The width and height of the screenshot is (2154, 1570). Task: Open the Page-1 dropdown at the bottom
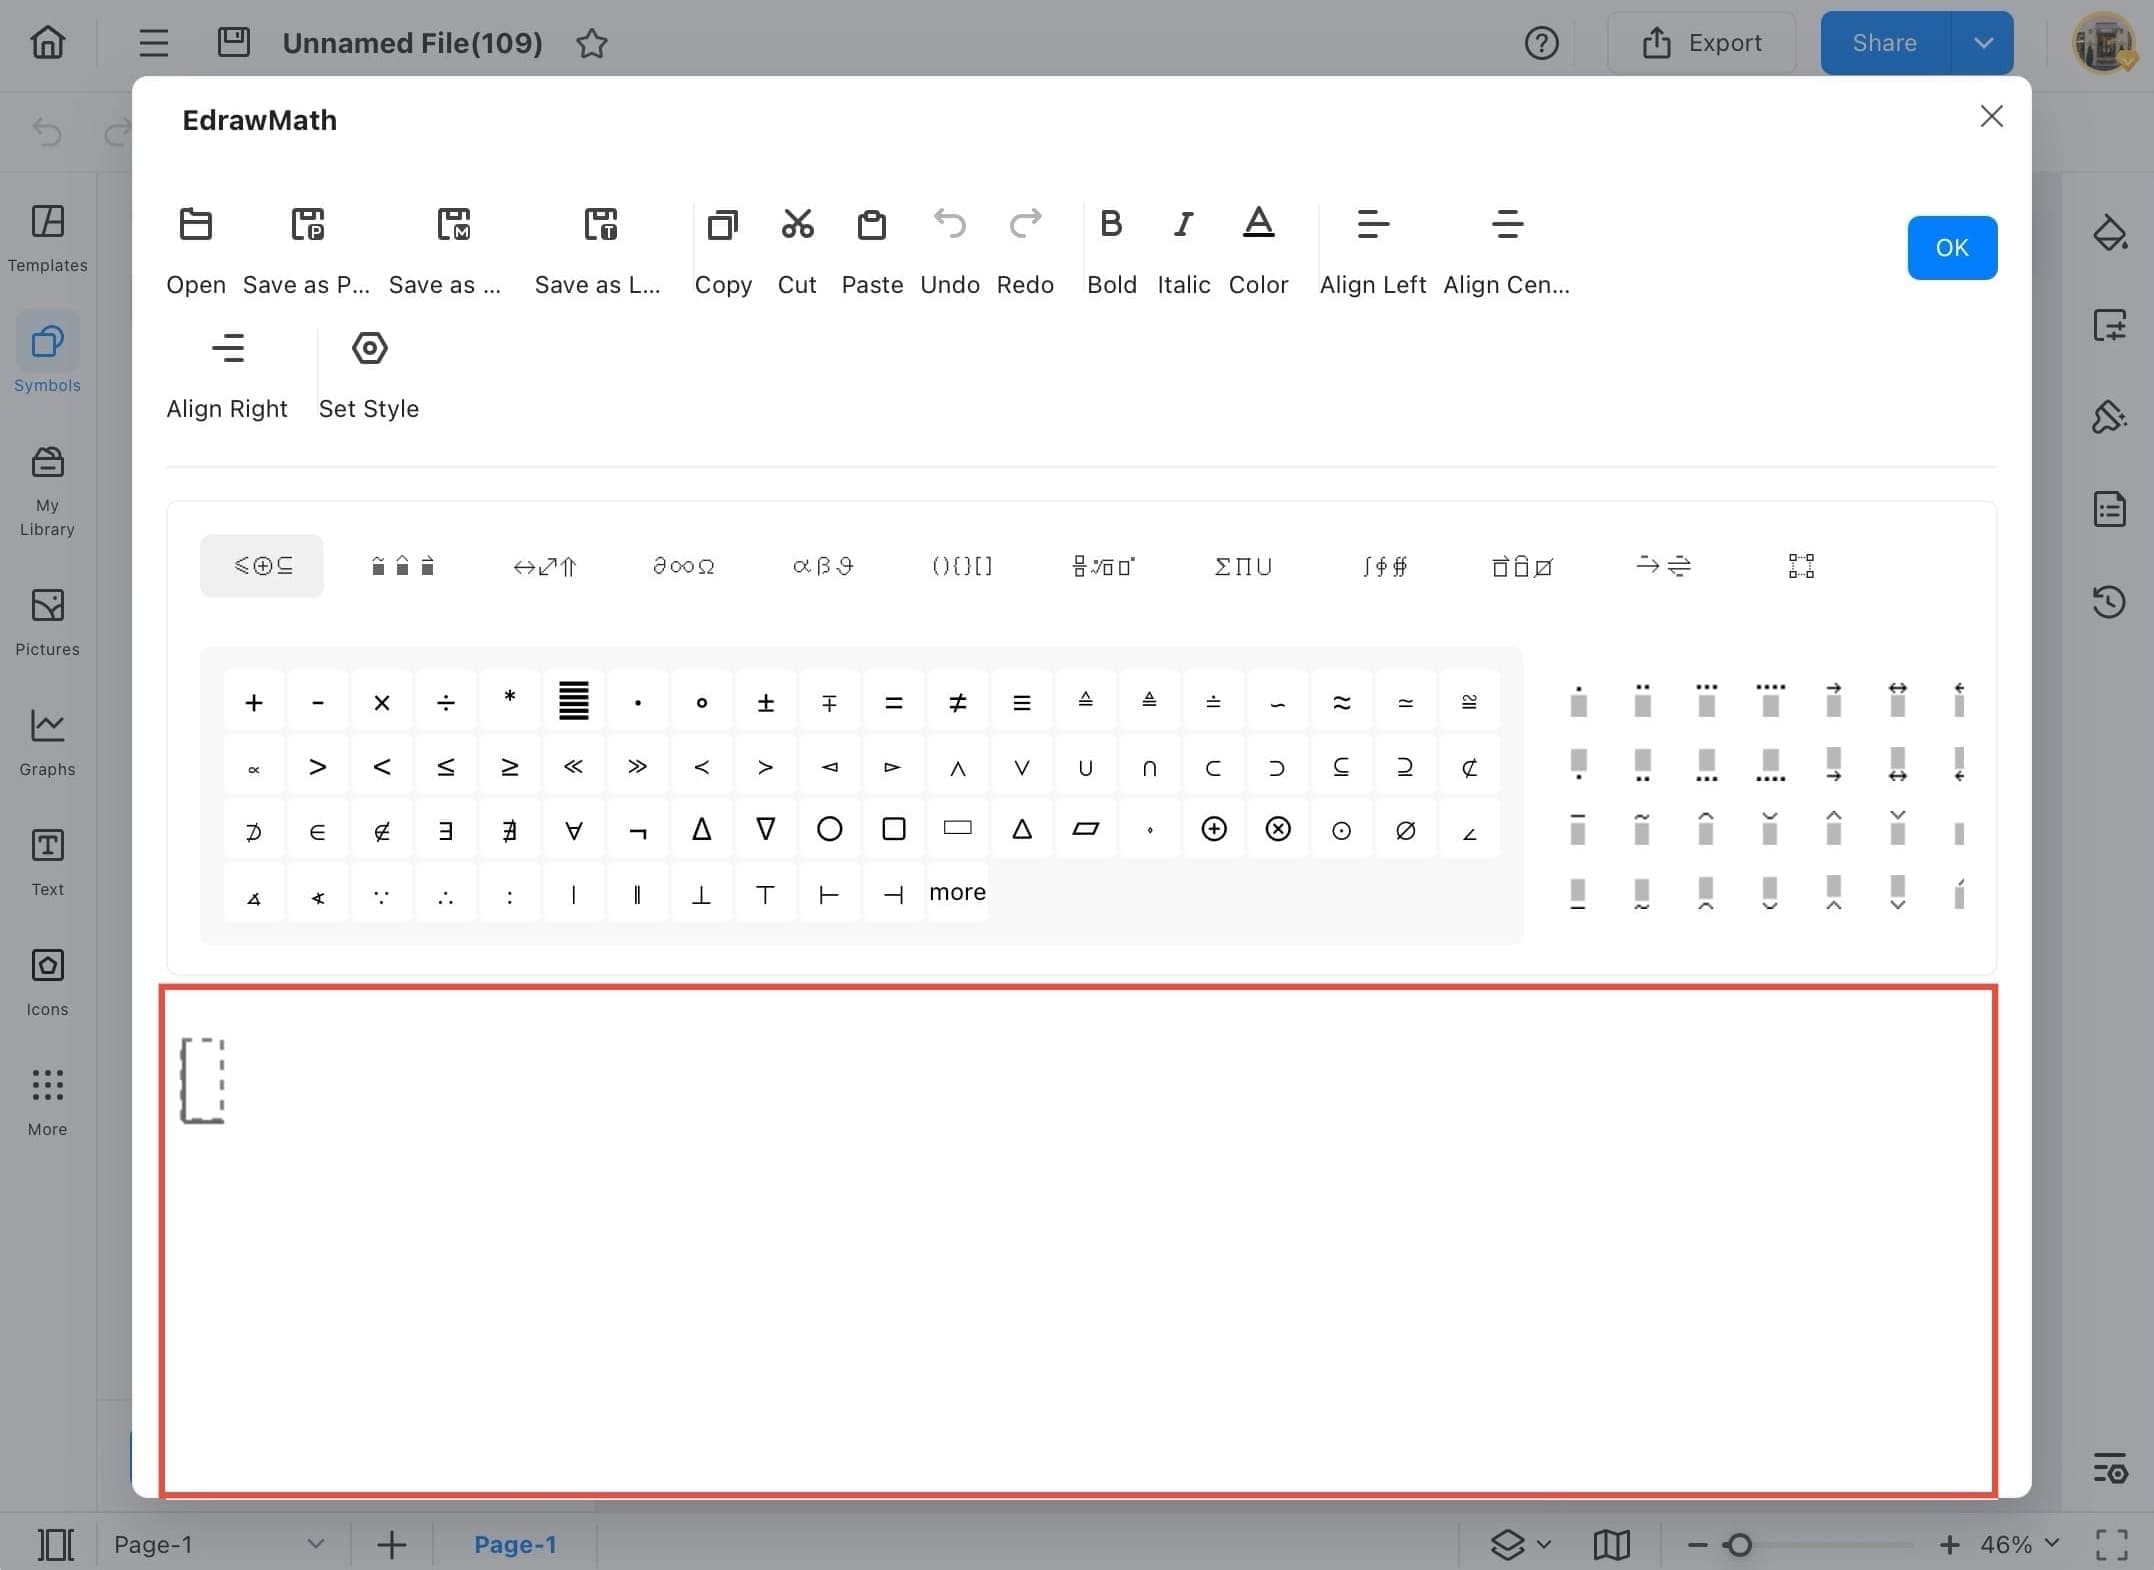(315, 1543)
